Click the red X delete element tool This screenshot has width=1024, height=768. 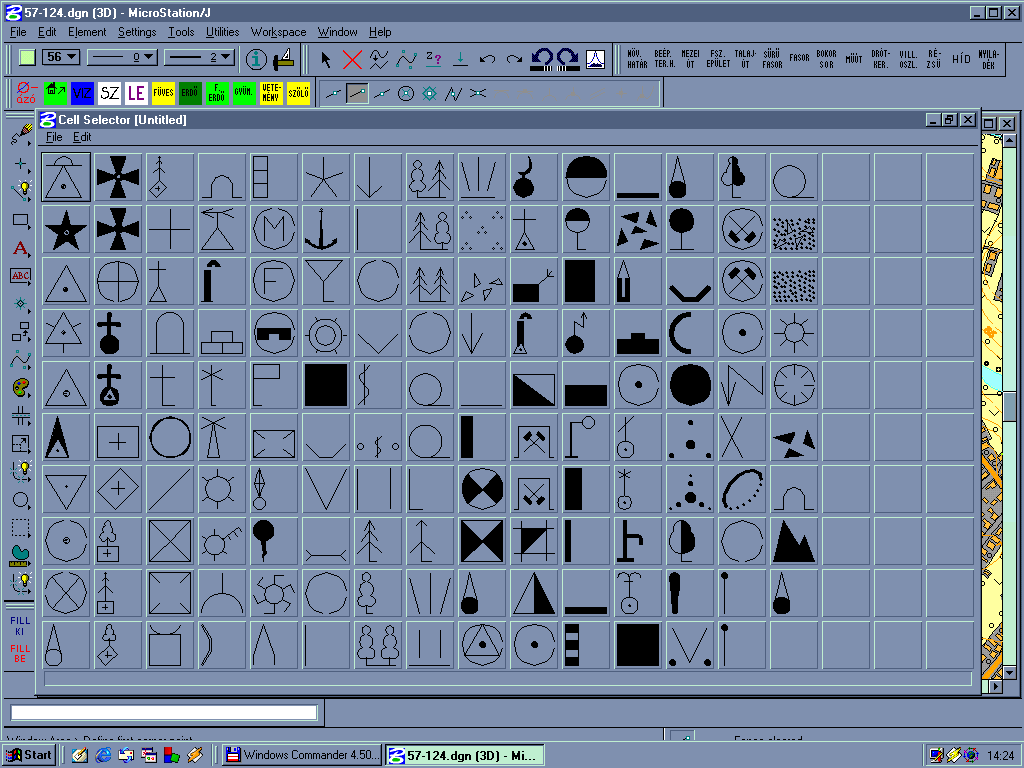point(352,59)
